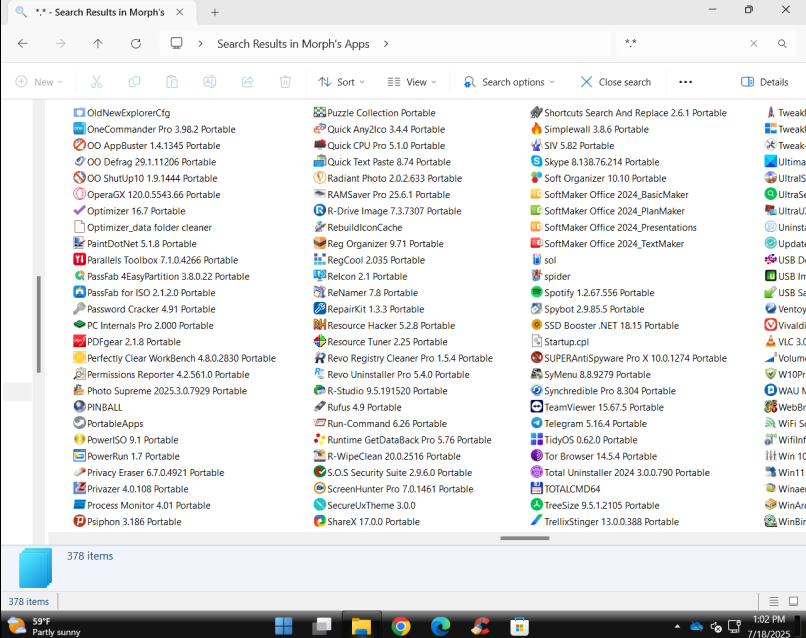Screen dimensions: 806x638
Task: Click the PDFgear 2.1.8 Portable icon
Action: pyautogui.click(x=79, y=341)
